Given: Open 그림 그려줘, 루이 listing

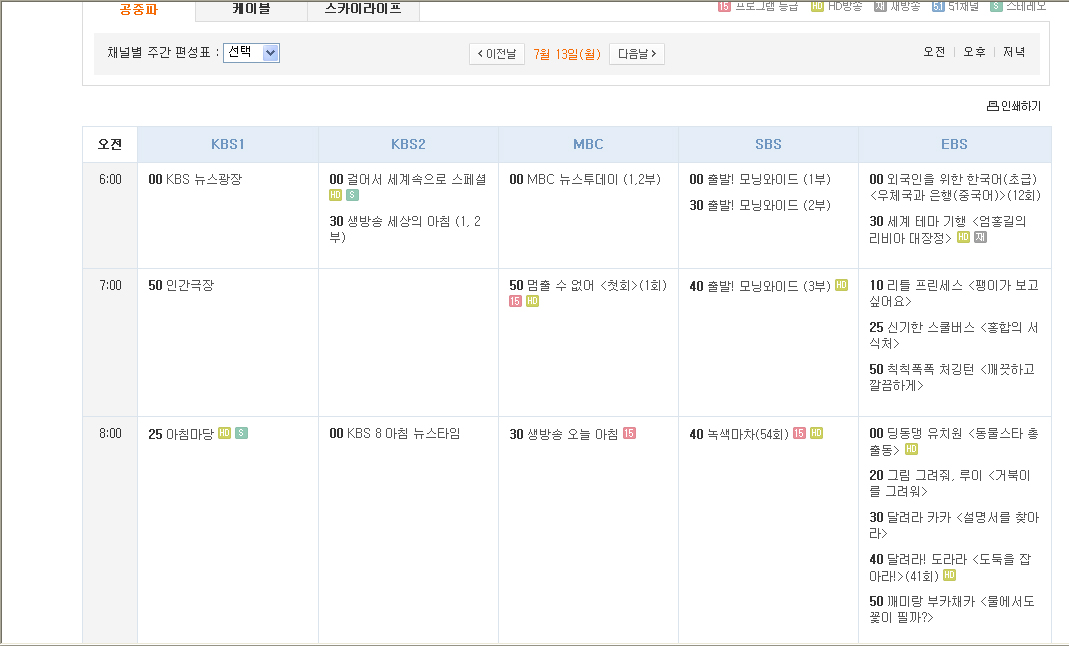Looking at the screenshot, I should click(x=950, y=483).
